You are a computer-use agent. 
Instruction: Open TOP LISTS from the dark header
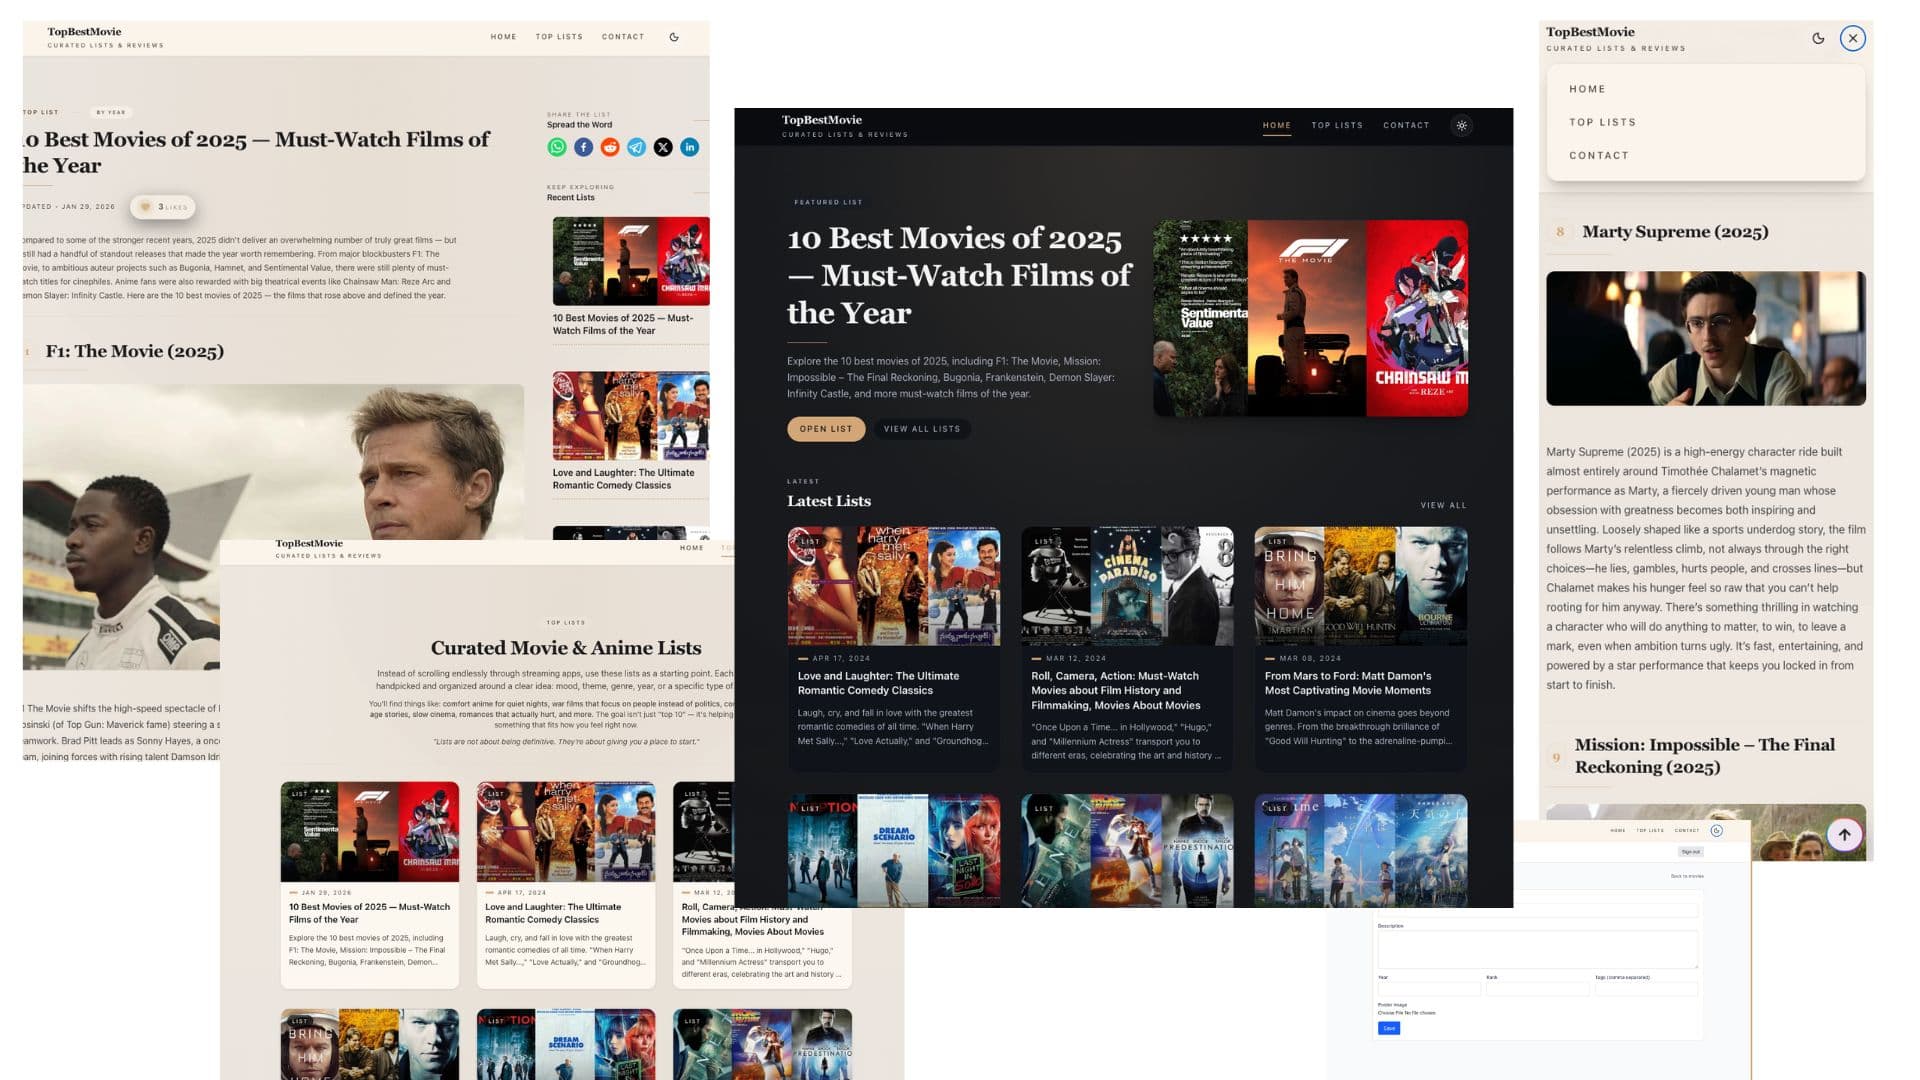(1337, 125)
